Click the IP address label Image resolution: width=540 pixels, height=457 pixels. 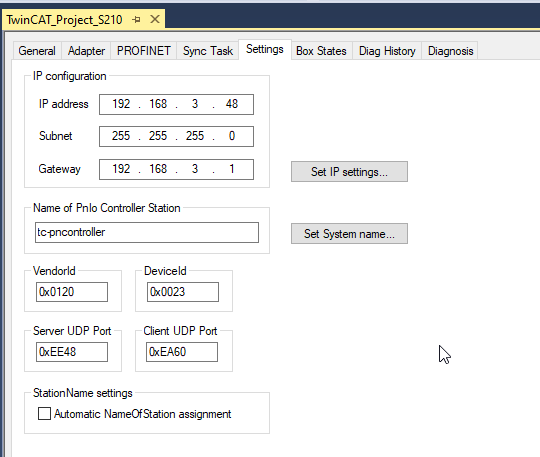click(64, 104)
